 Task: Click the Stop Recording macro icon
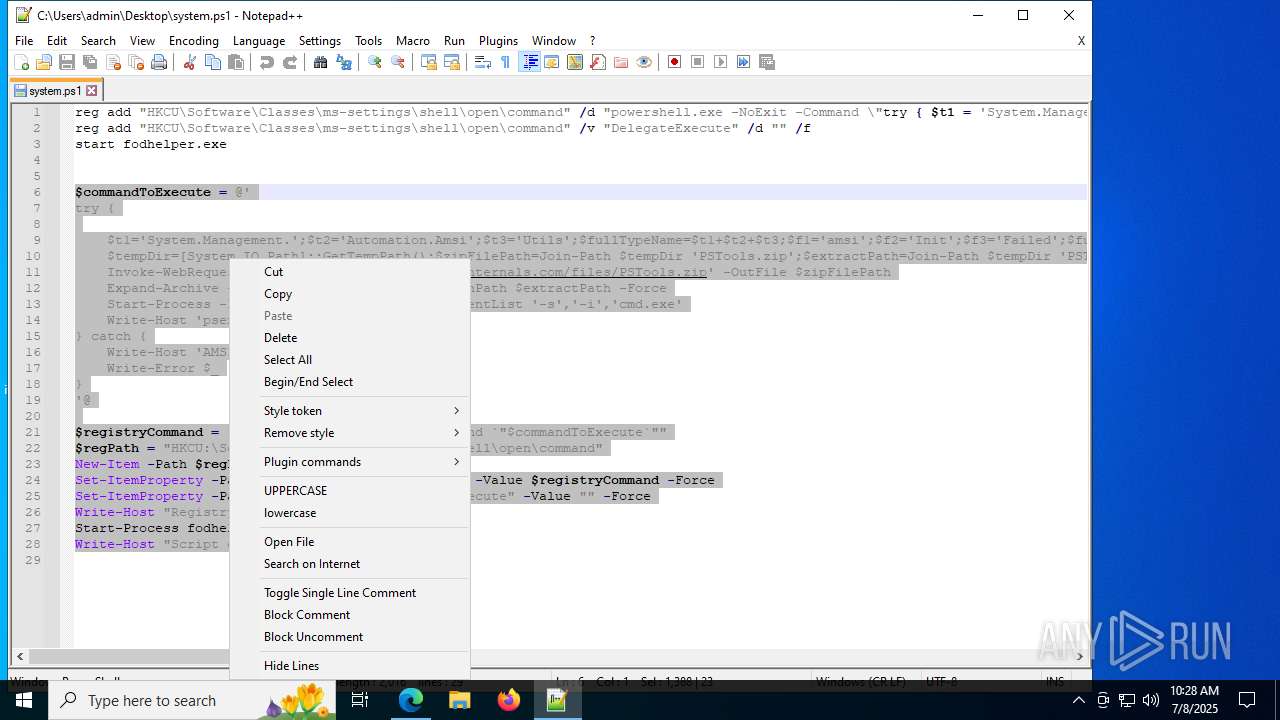[697, 62]
